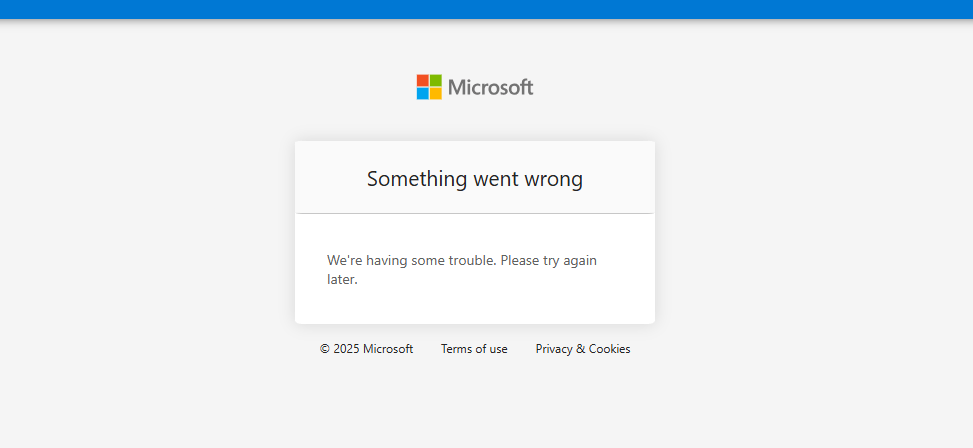Click the word Cookies in the footer

[609, 349]
